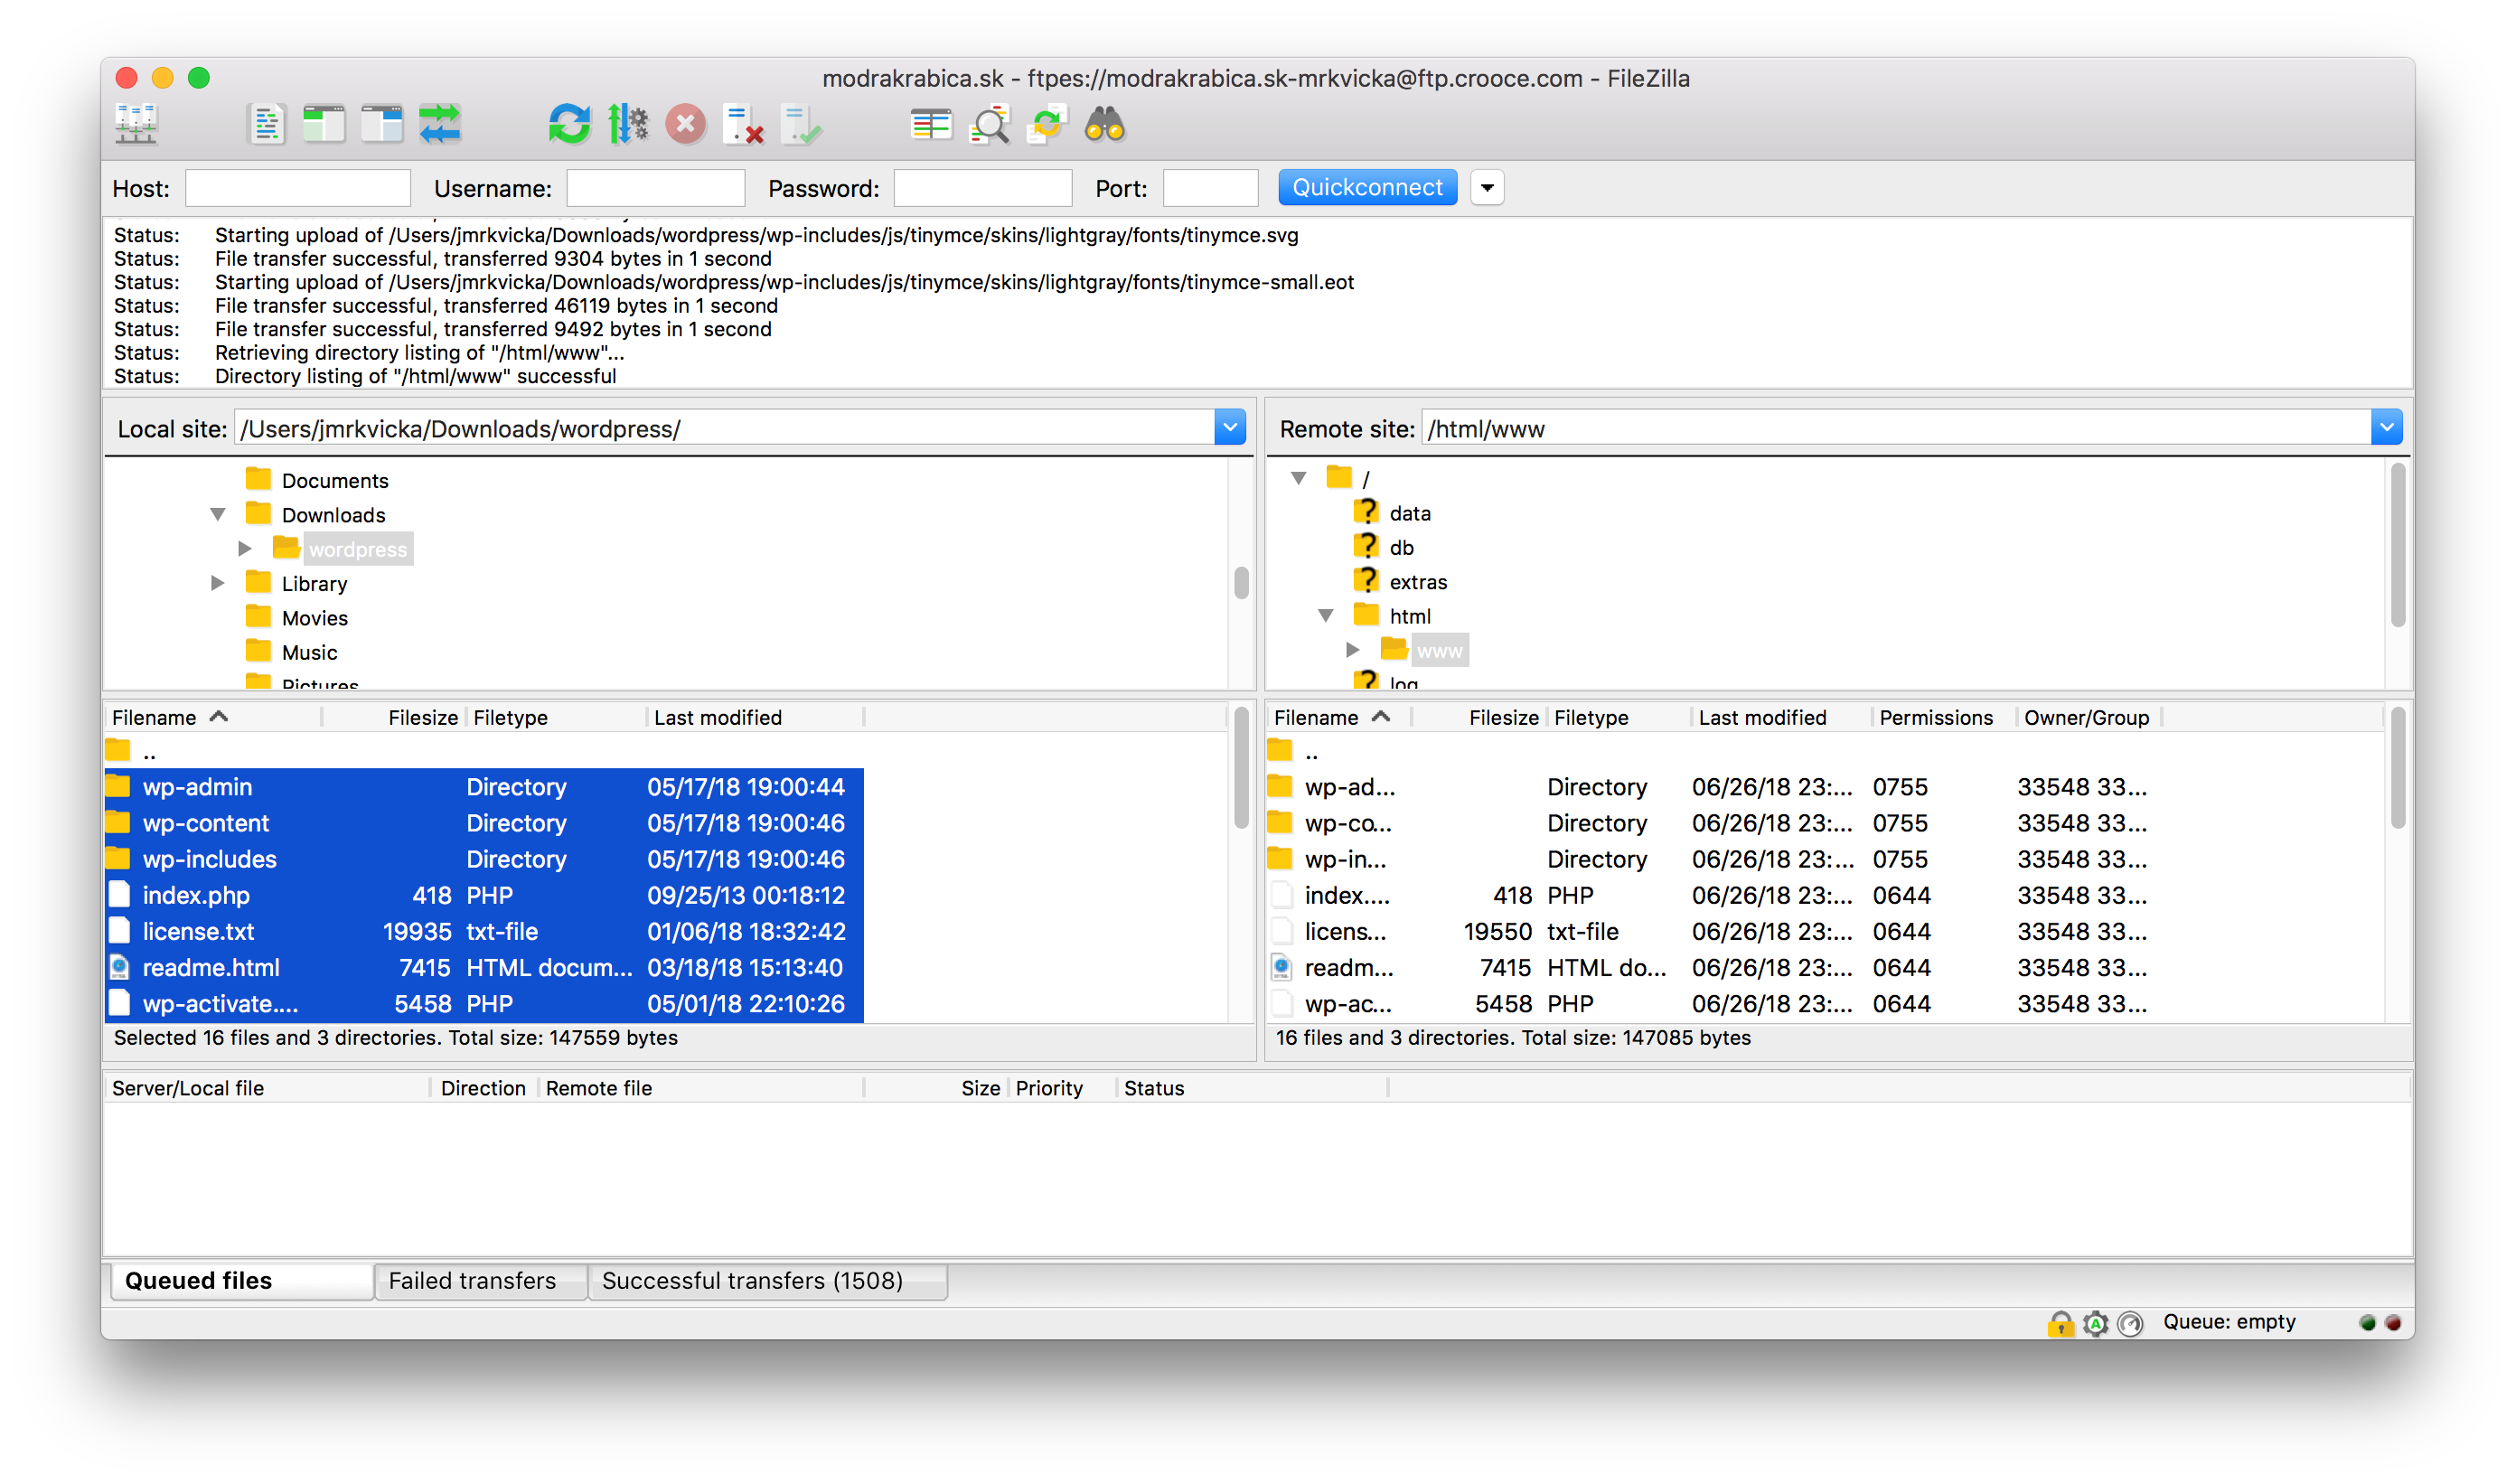Viewport: 2516px width, 1484px height.
Task: Expand the www folder in remote tree
Action: 1352,650
